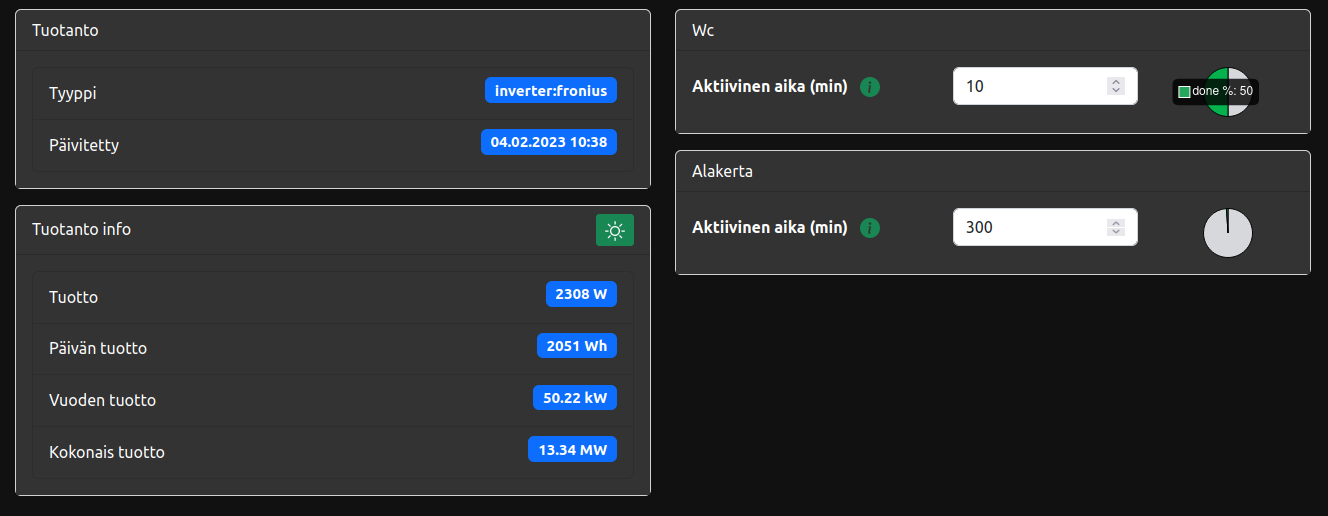Click the 50.22 kW yearly production badge
This screenshot has height=516, width=1328.
(575, 397)
